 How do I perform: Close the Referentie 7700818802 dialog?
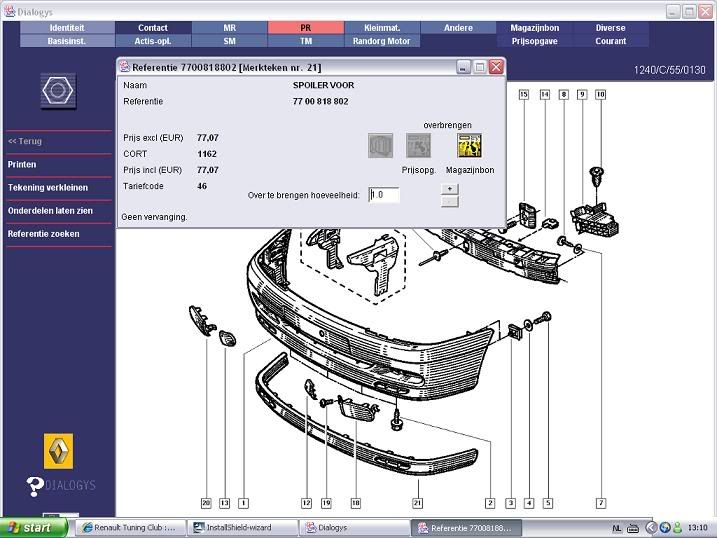496,67
